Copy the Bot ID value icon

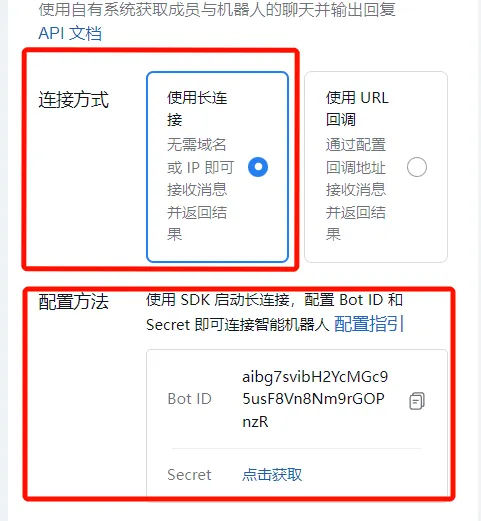point(417,401)
